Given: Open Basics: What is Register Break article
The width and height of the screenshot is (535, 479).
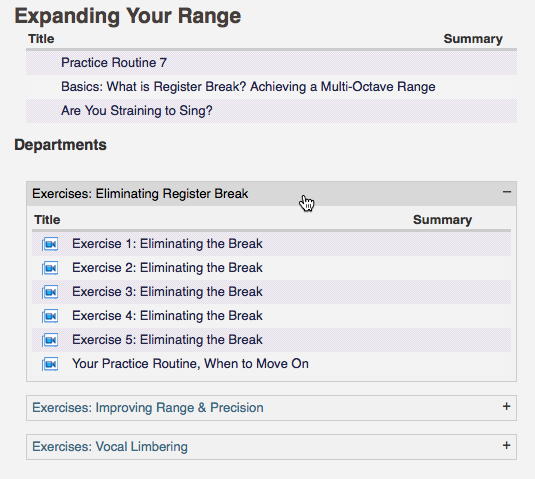Looking at the screenshot, I should point(248,87).
